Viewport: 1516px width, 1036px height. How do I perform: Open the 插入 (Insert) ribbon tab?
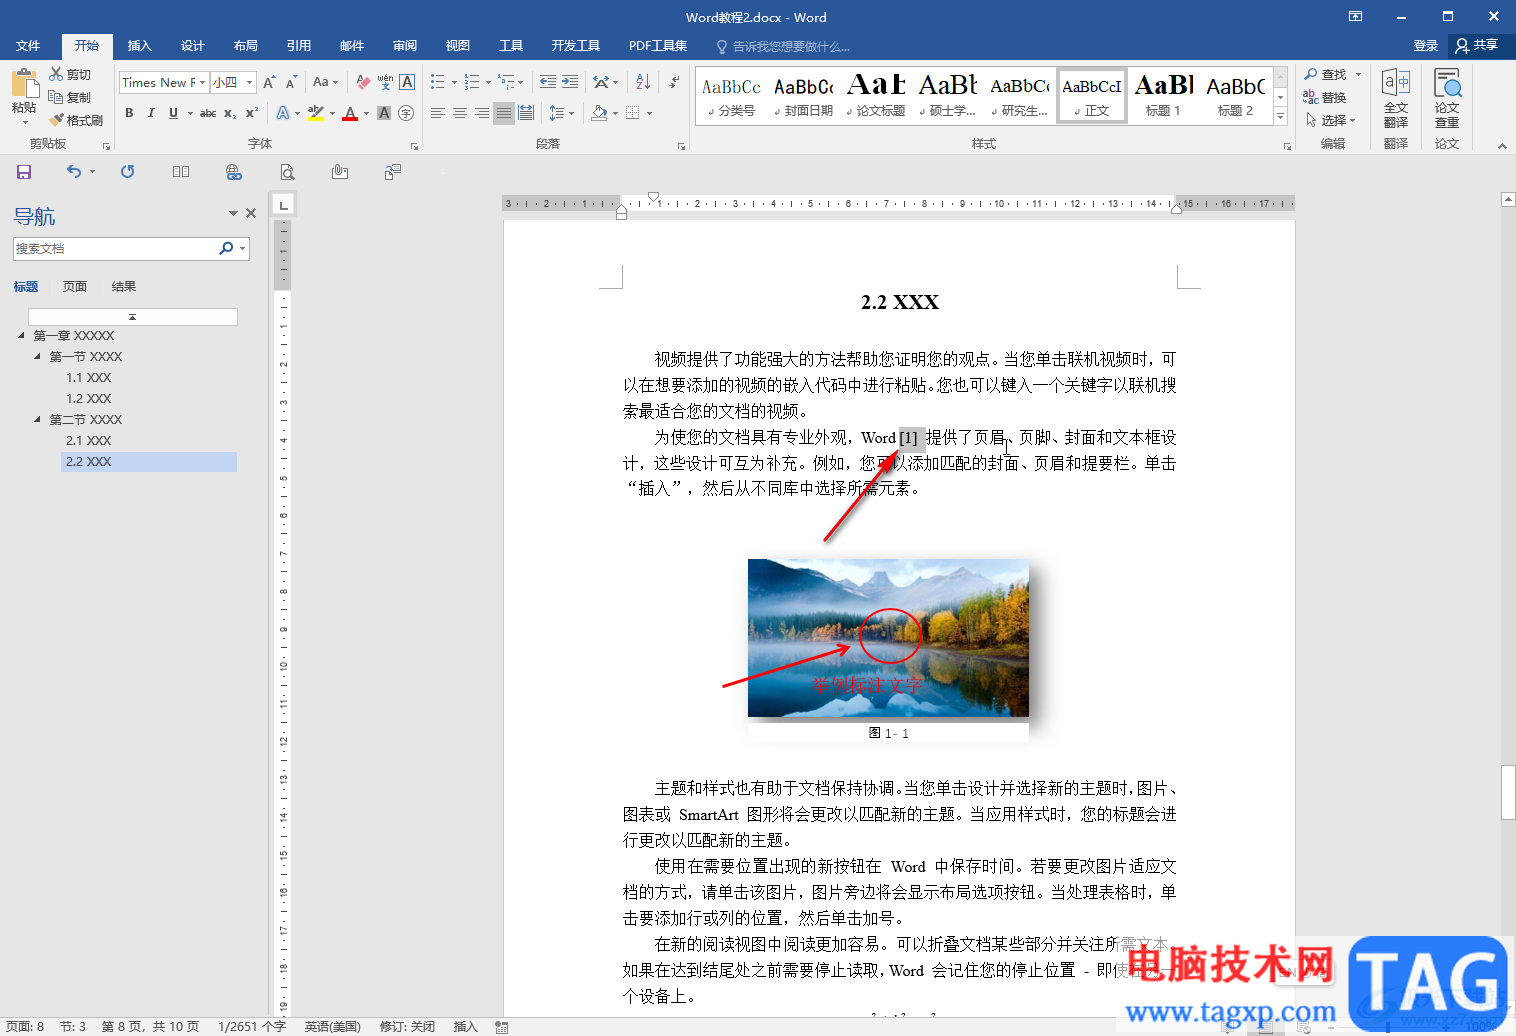139,46
